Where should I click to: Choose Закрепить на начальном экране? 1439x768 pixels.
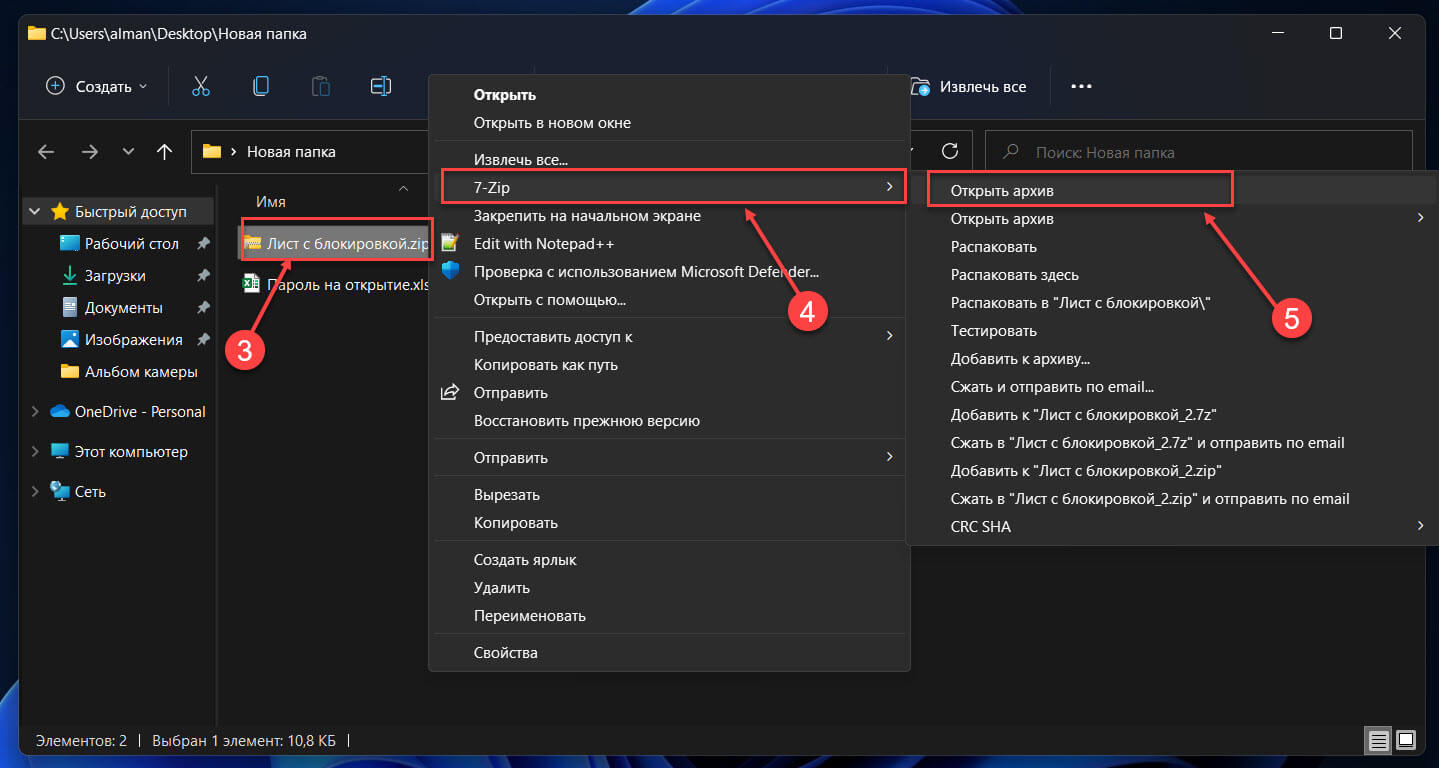[x=669, y=215]
